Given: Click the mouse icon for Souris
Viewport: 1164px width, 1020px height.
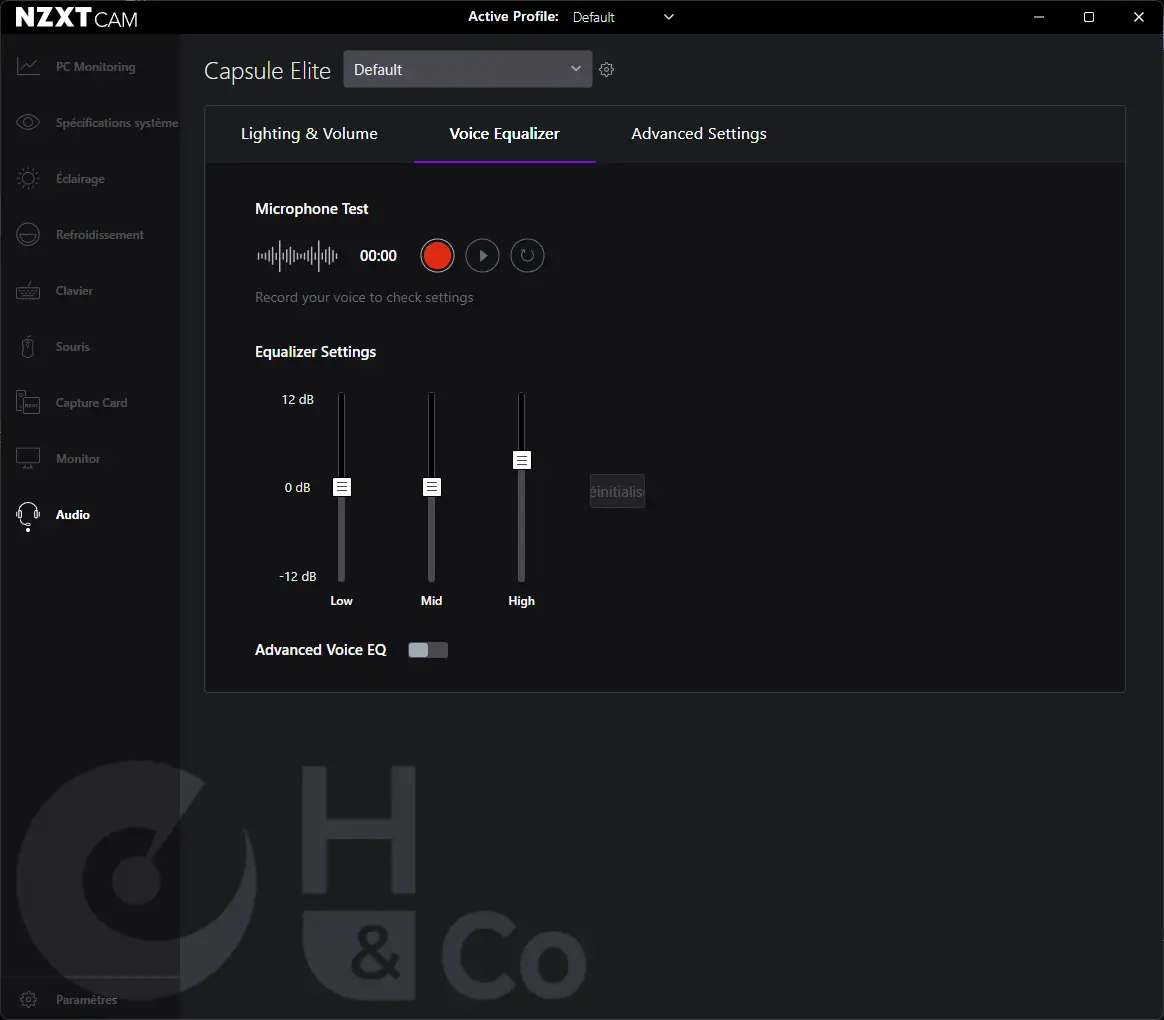Looking at the screenshot, I should 28,347.
